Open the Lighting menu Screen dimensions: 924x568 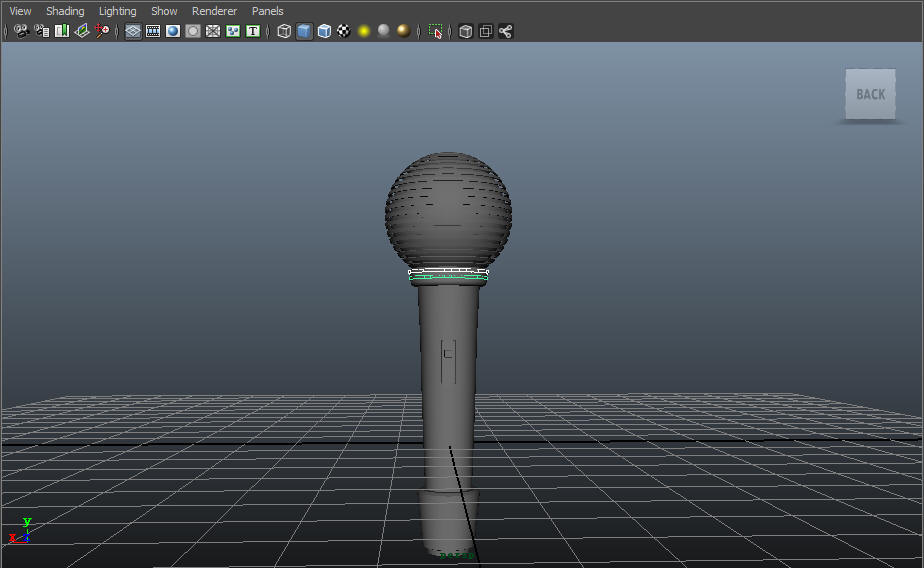[x=118, y=11]
